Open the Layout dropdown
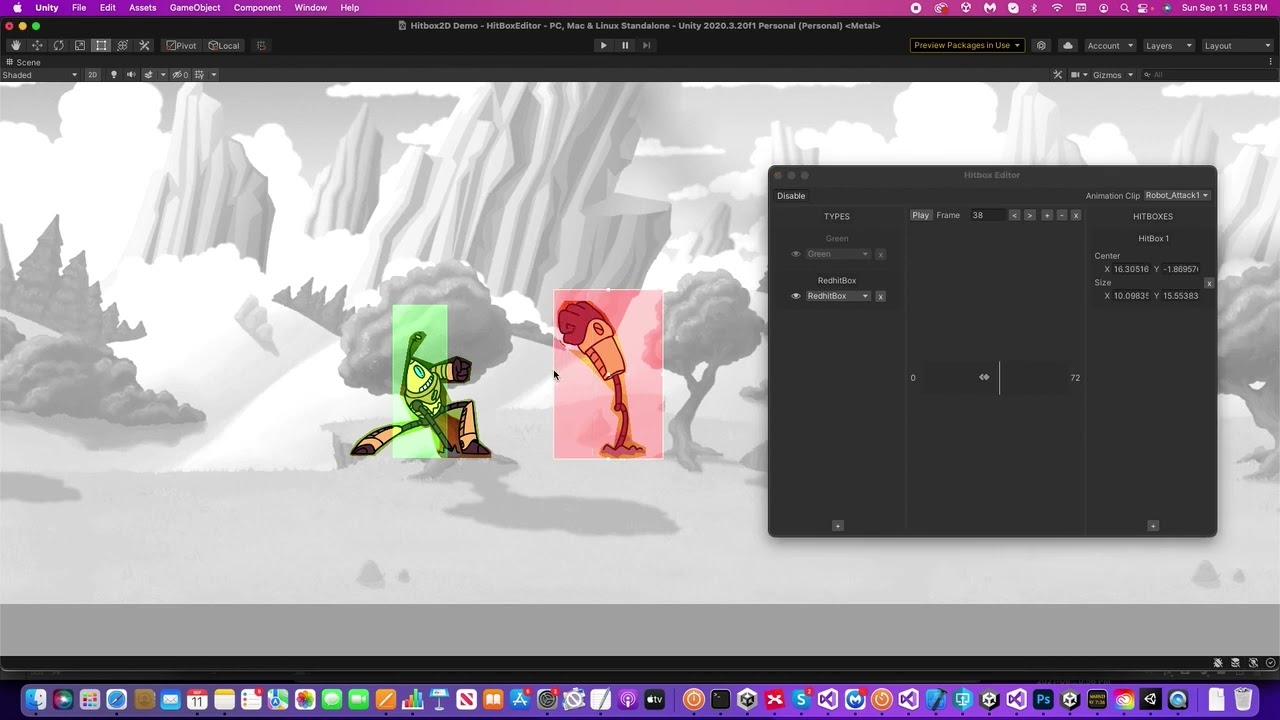Screen dimensions: 1280x720 coord(1237,45)
